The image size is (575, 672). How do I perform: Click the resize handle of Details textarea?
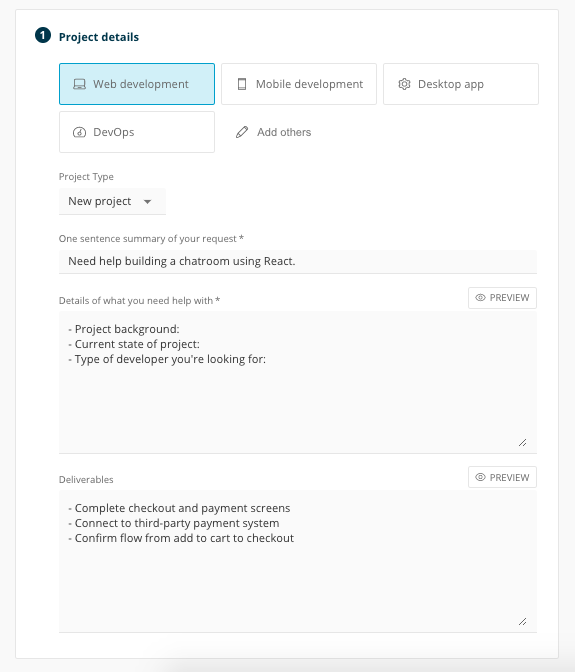(522, 443)
